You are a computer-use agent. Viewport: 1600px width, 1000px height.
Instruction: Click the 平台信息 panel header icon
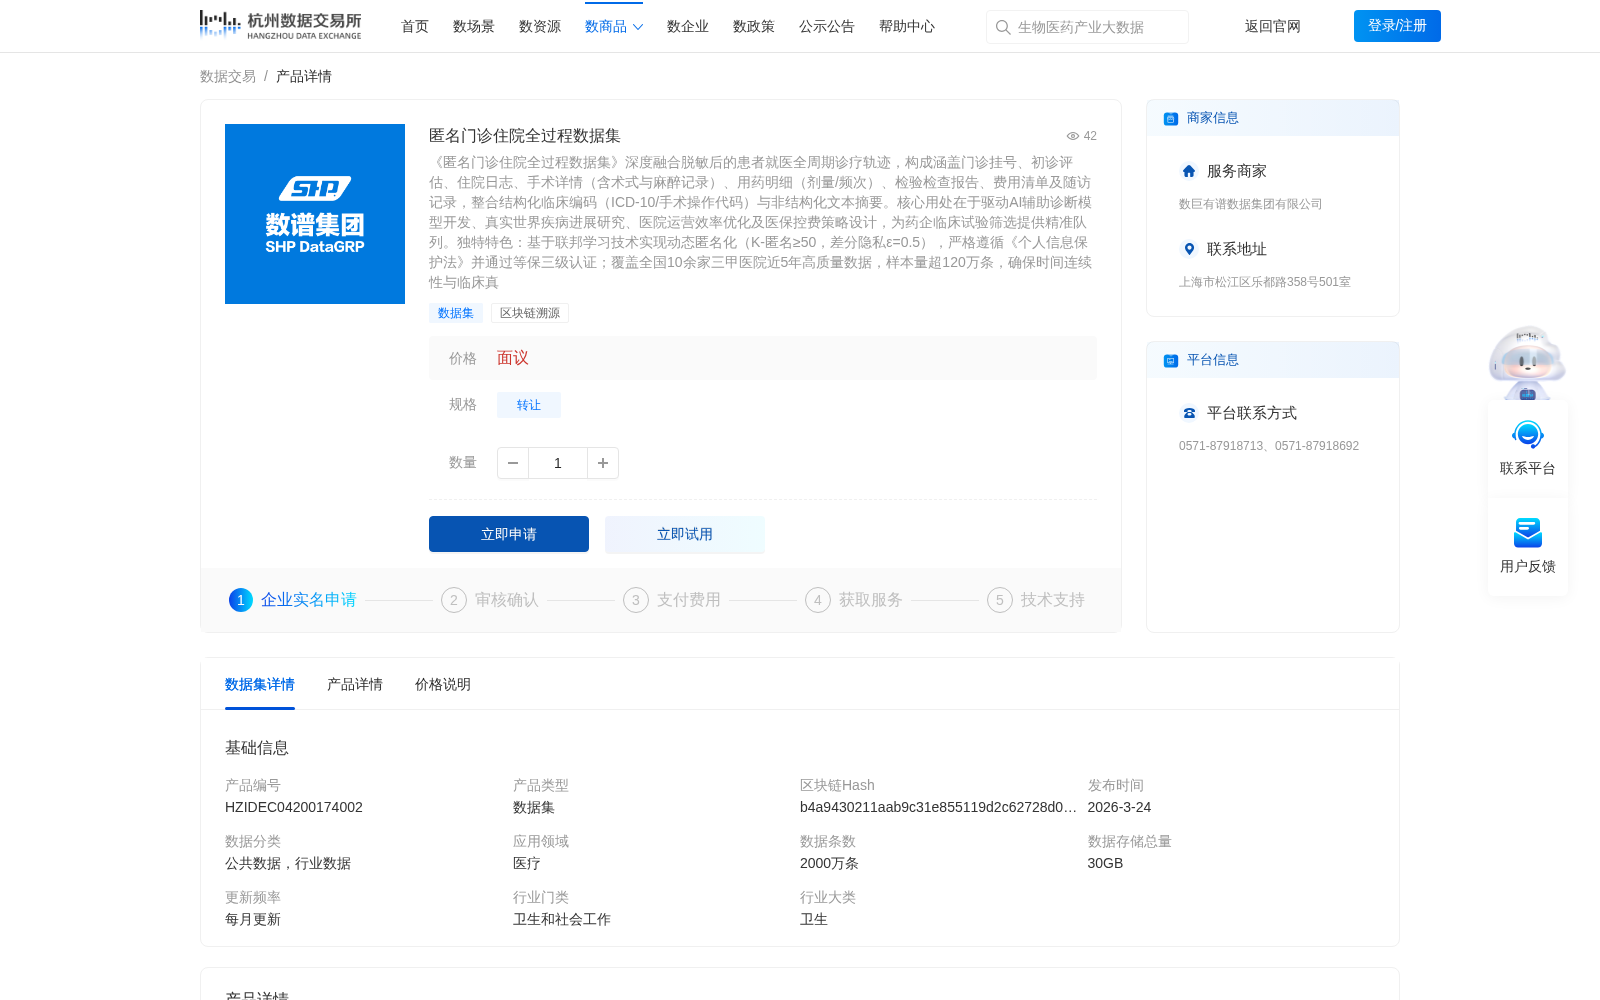[x=1171, y=360]
